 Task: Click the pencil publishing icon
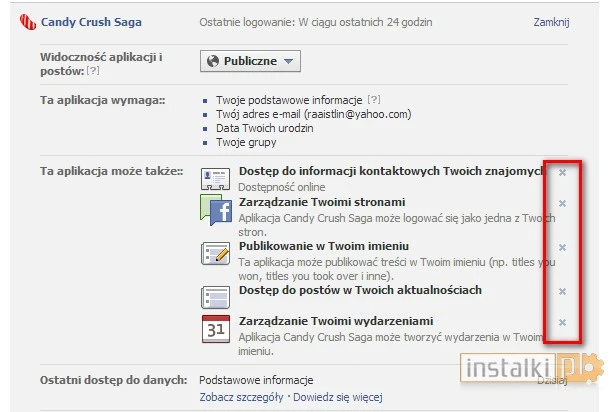point(215,254)
